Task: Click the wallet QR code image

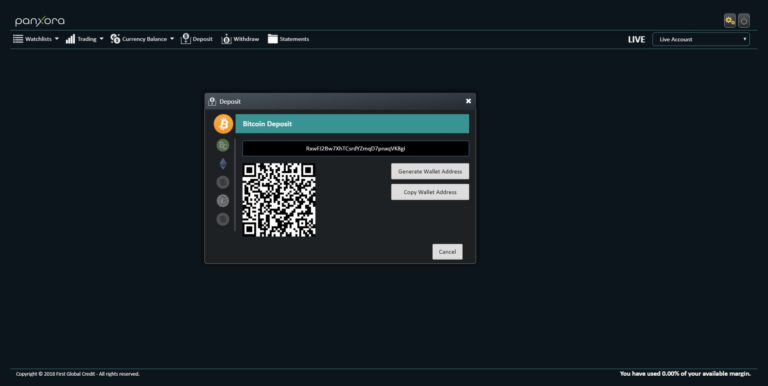Action: pos(279,200)
